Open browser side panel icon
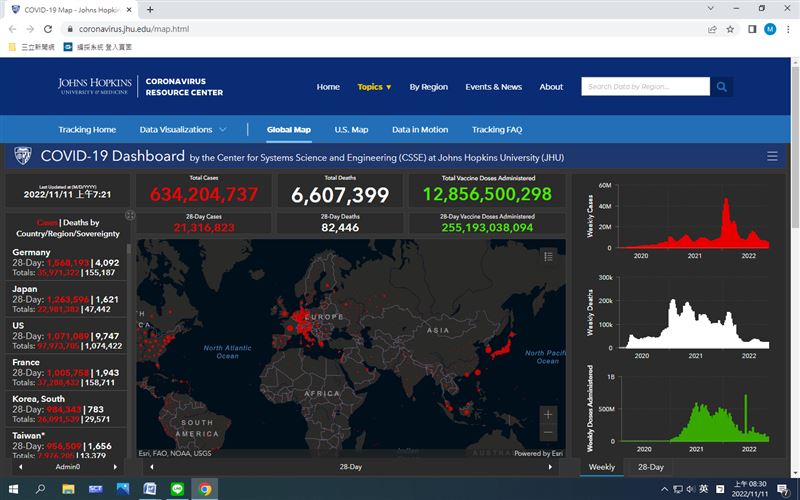This screenshot has height=500, width=800. (x=752, y=29)
